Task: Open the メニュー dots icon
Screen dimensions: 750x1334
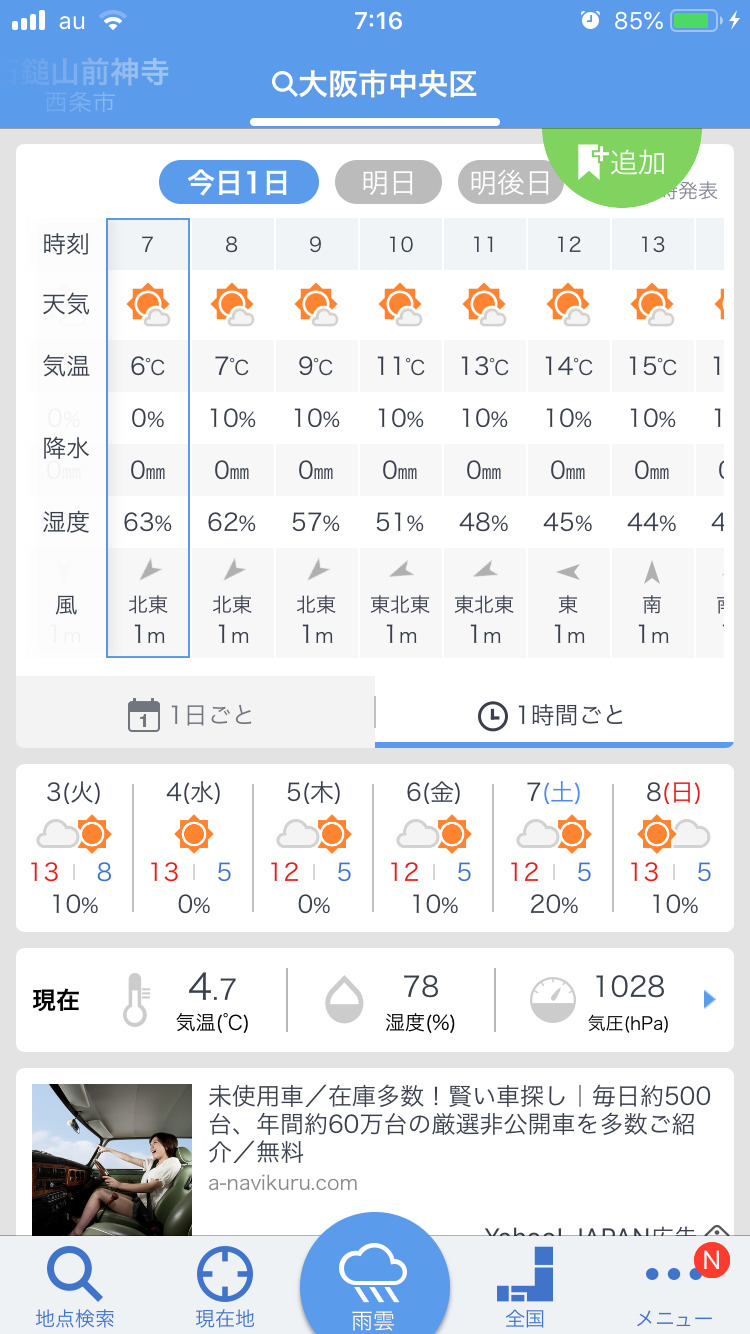Action: pyautogui.click(x=674, y=1276)
